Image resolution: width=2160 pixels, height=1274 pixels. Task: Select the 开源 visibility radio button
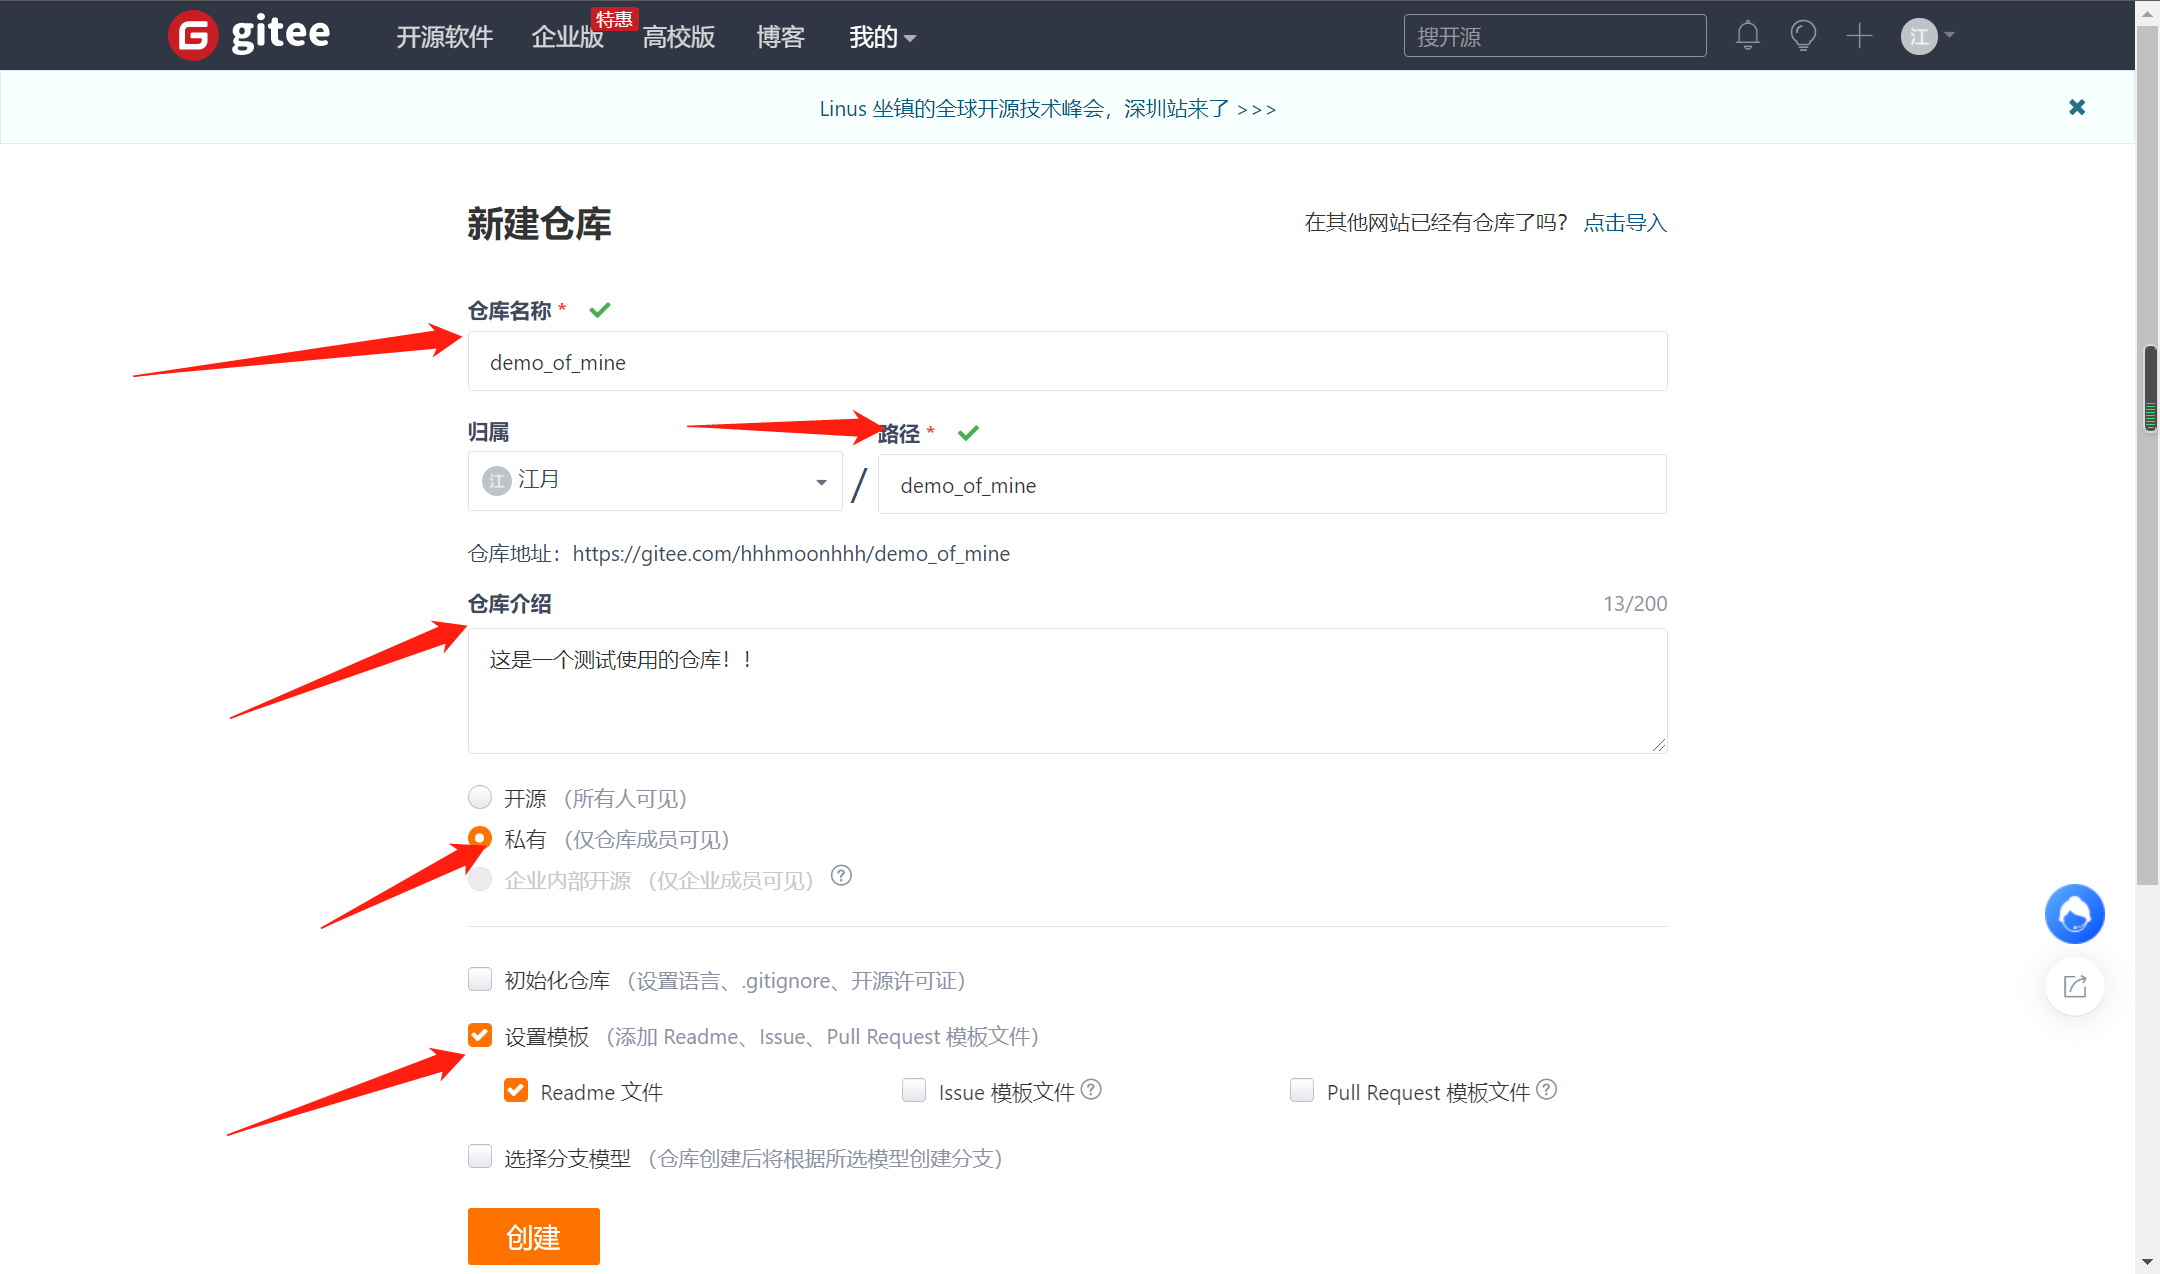(x=479, y=797)
